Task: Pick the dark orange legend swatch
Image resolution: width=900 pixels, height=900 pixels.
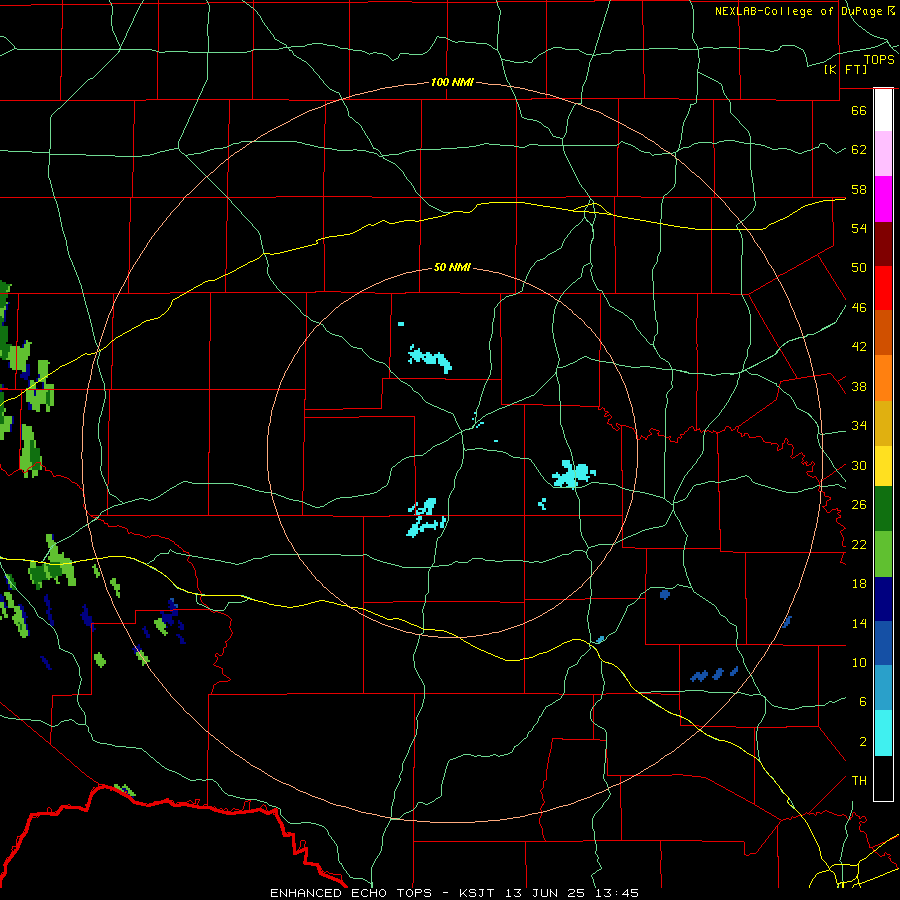Action: (883, 332)
